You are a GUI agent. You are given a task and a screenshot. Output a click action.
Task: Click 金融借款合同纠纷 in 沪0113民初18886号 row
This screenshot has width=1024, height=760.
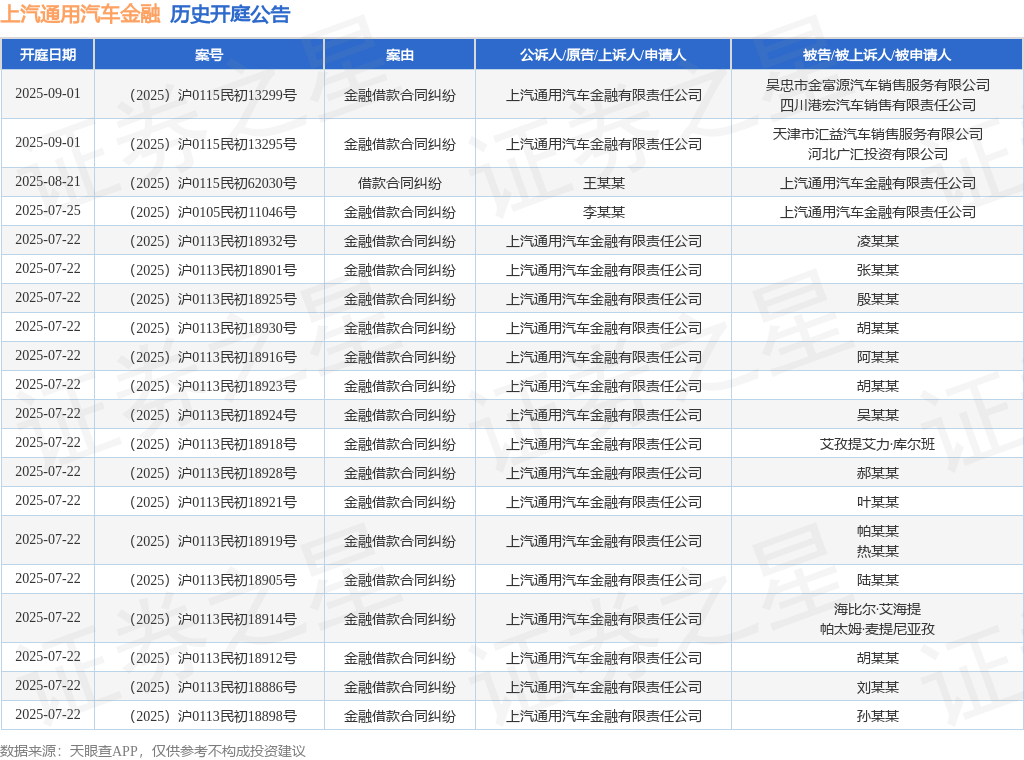(x=400, y=687)
